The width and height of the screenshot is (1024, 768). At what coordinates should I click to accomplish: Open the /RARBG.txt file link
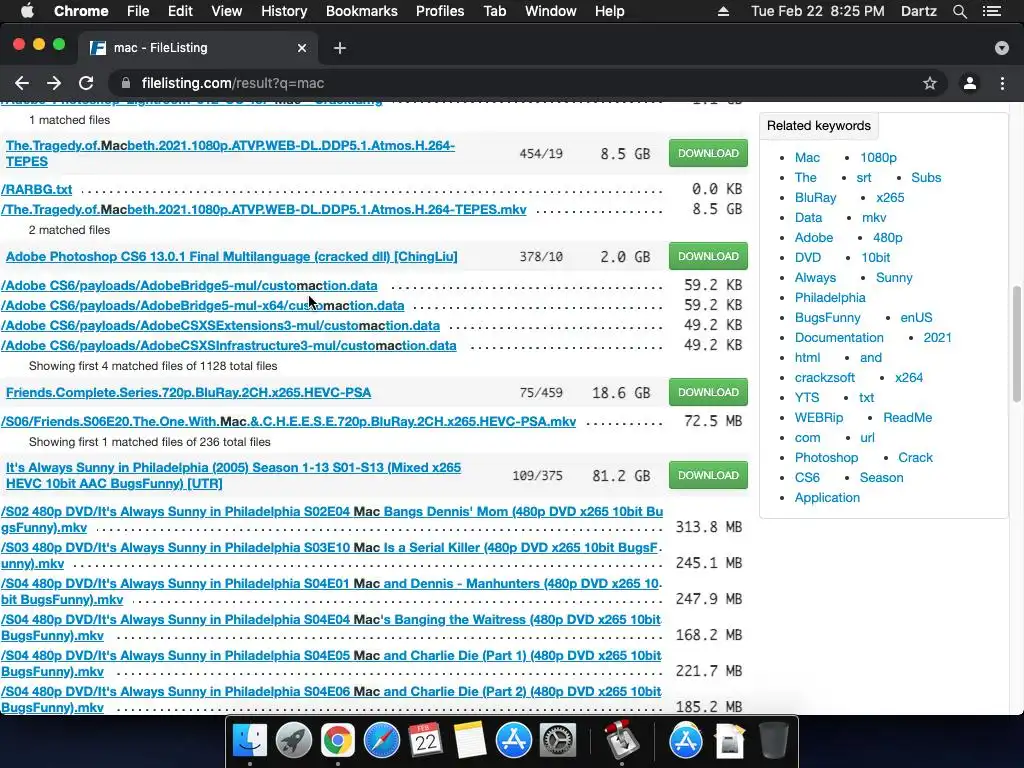[x=37, y=189]
